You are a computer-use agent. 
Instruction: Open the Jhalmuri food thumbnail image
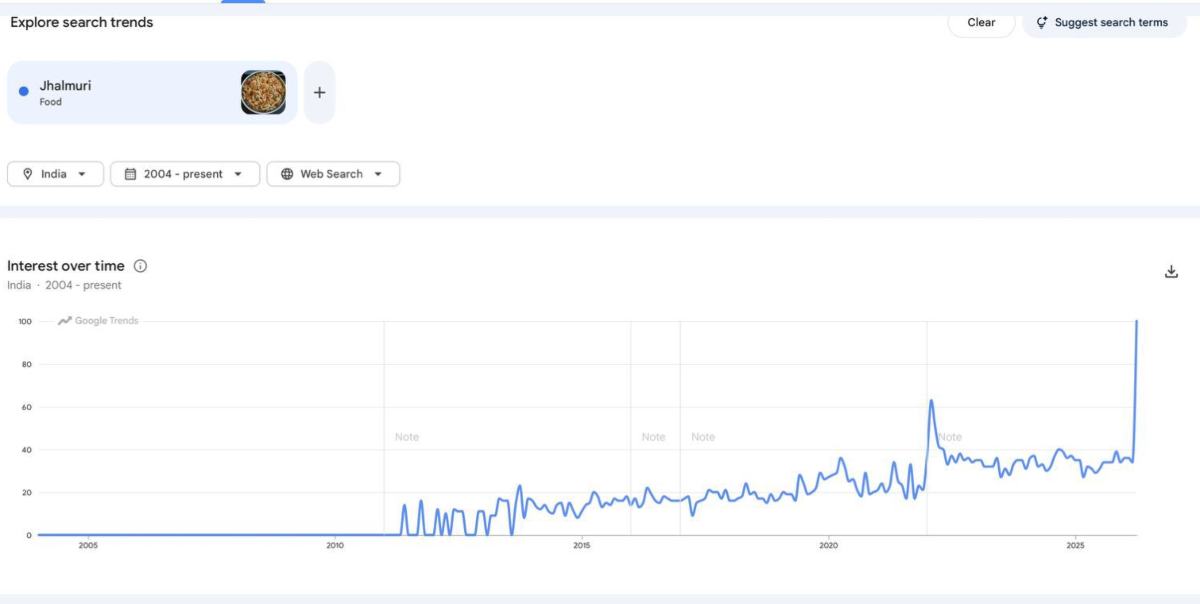pyautogui.click(x=263, y=93)
